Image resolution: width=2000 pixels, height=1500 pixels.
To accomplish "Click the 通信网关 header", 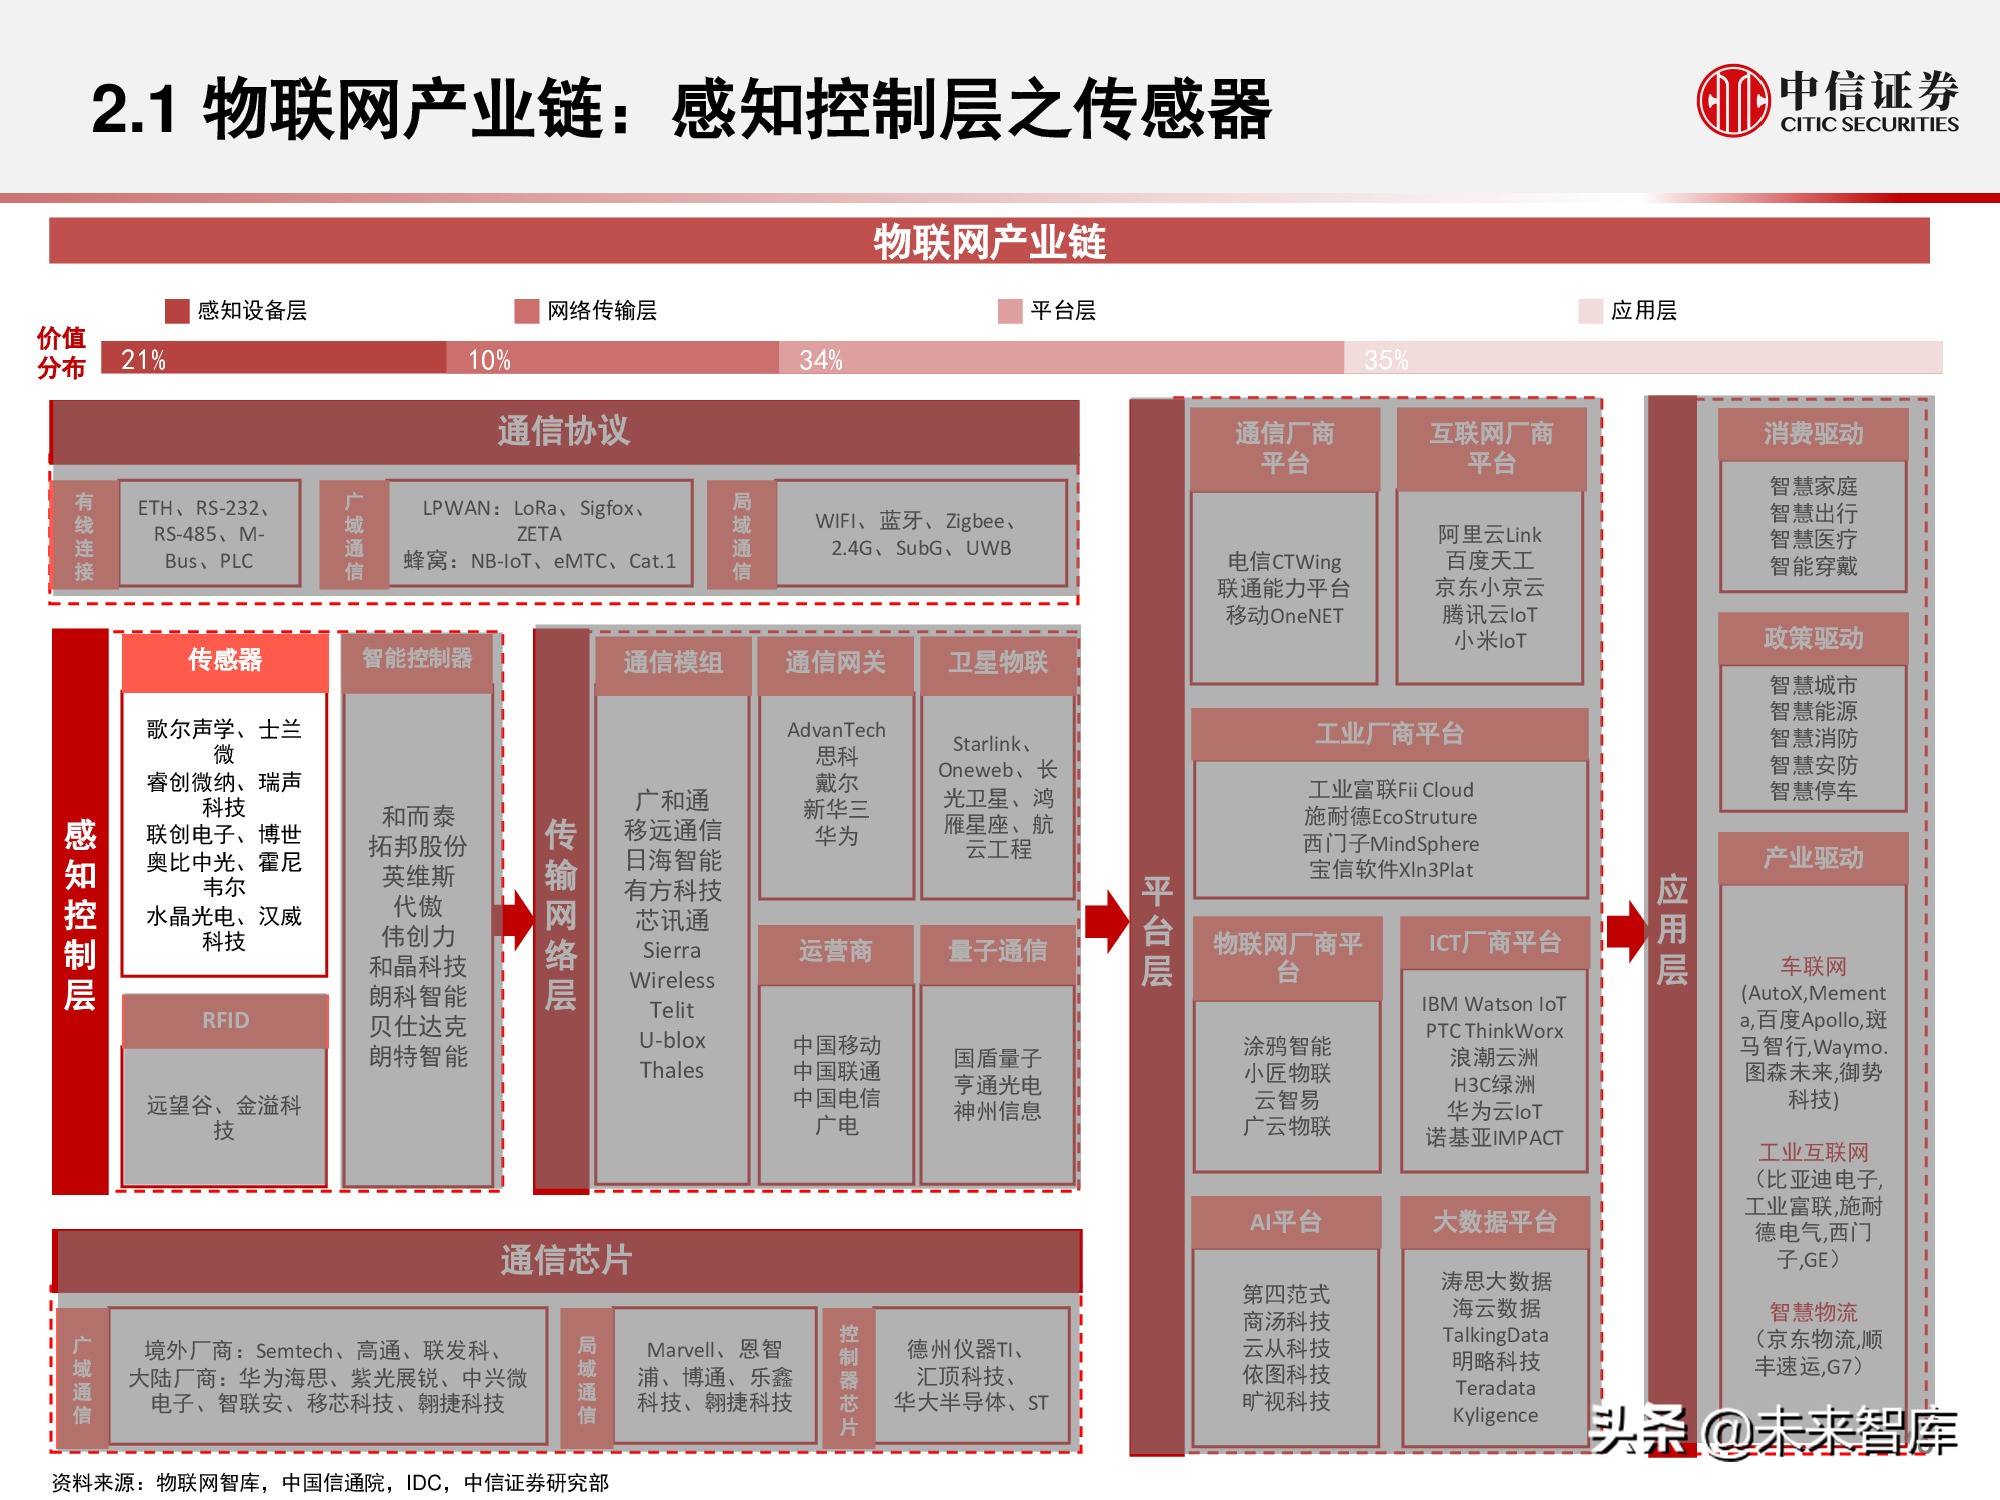I will pos(836,663).
